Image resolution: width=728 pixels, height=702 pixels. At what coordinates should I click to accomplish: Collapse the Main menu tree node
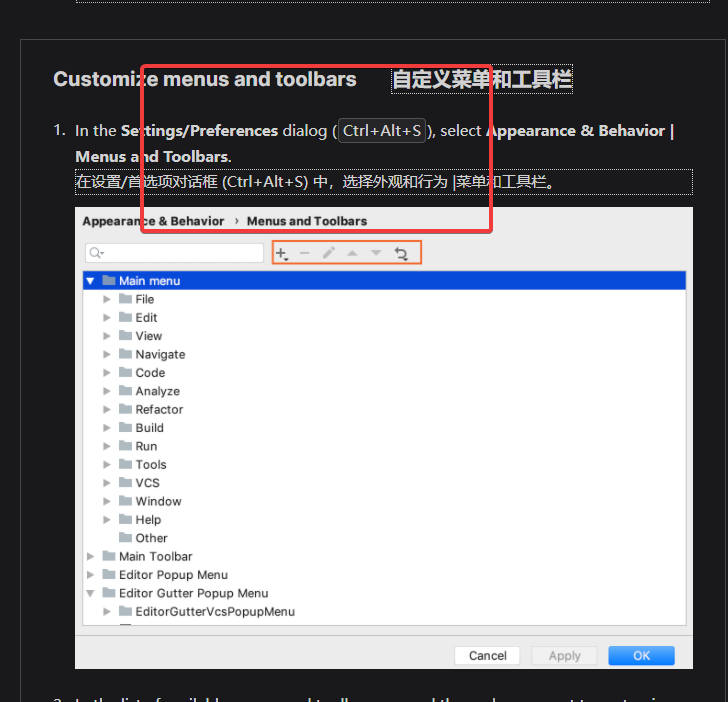(90, 280)
